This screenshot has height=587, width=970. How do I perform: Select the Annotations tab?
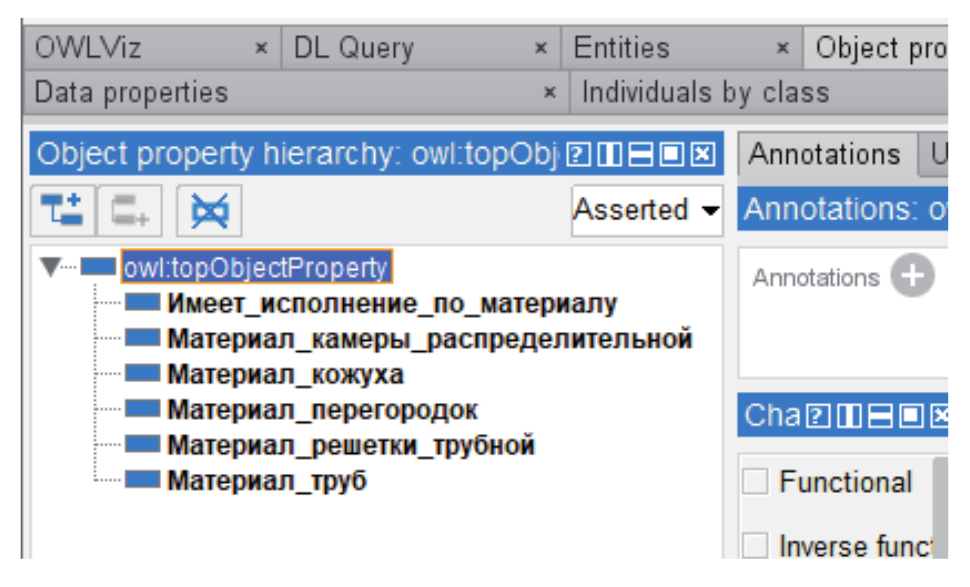[x=824, y=154]
